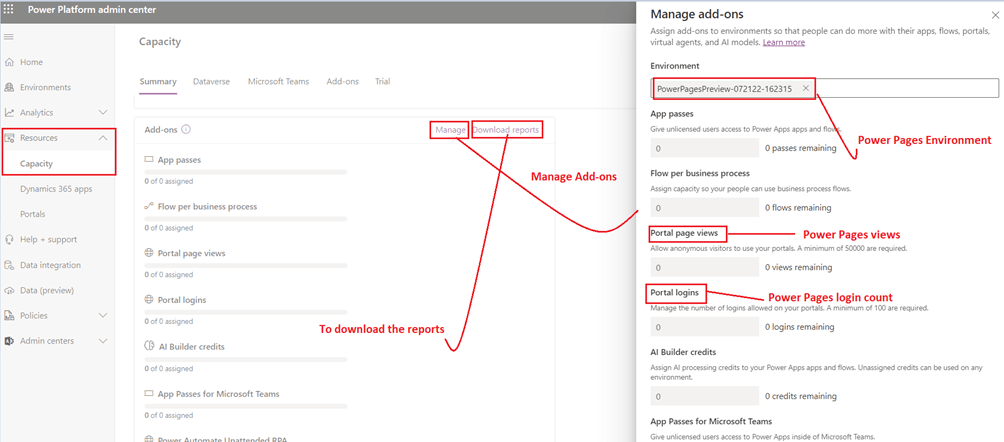Collapse the Resources section chevron
The height and width of the screenshot is (442, 1004).
pyautogui.click(x=103, y=138)
